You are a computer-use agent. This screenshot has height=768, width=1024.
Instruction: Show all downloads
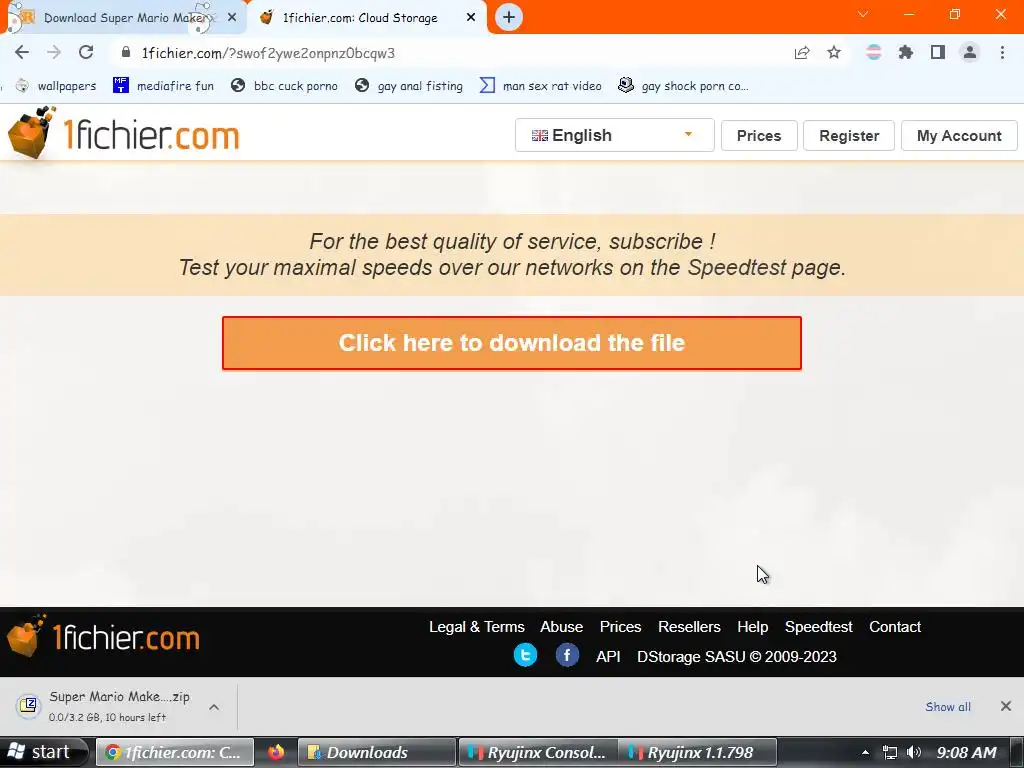click(x=948, y=707)
